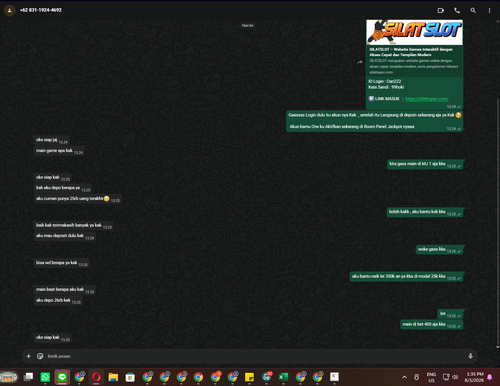Open Opera browser from the taskbar
The image size is (500, 386).
(96, 377)
